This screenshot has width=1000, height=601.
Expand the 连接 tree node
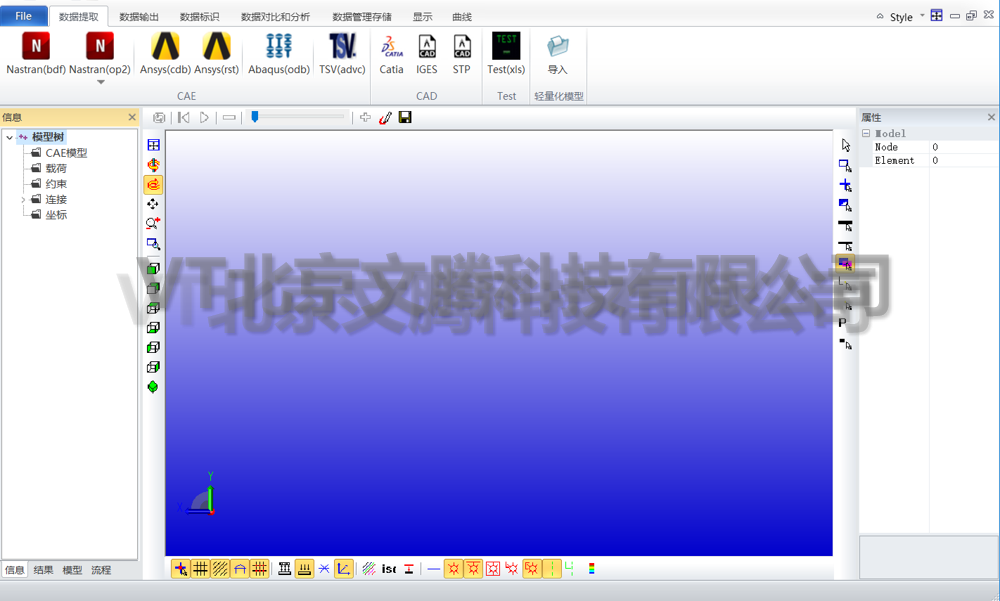23,200
